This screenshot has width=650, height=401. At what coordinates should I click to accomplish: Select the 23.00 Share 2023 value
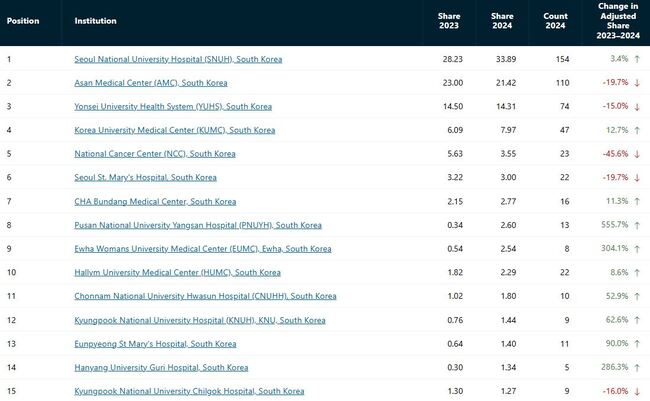click(x=453, y=83)
